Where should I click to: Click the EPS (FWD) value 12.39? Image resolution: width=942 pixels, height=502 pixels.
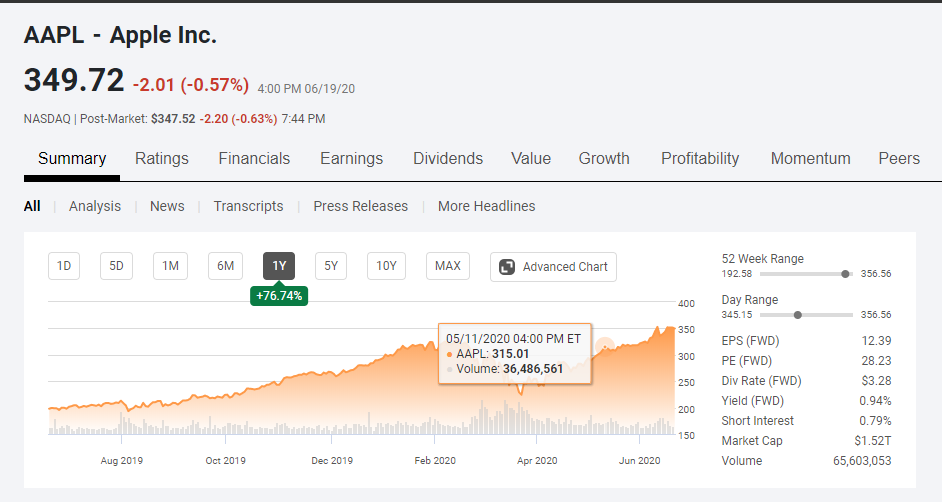point(877,340)
